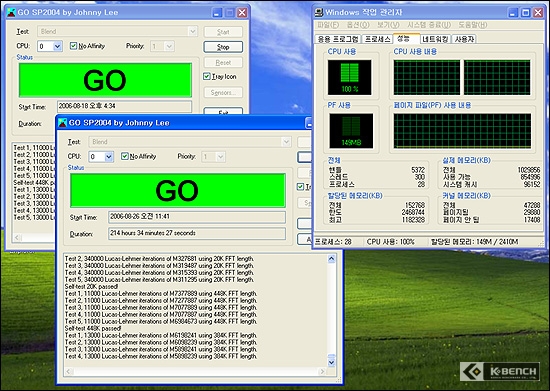Screen dimensions: 550x391
Task: Click the 스레드 count 300 value
Action: 420,177
